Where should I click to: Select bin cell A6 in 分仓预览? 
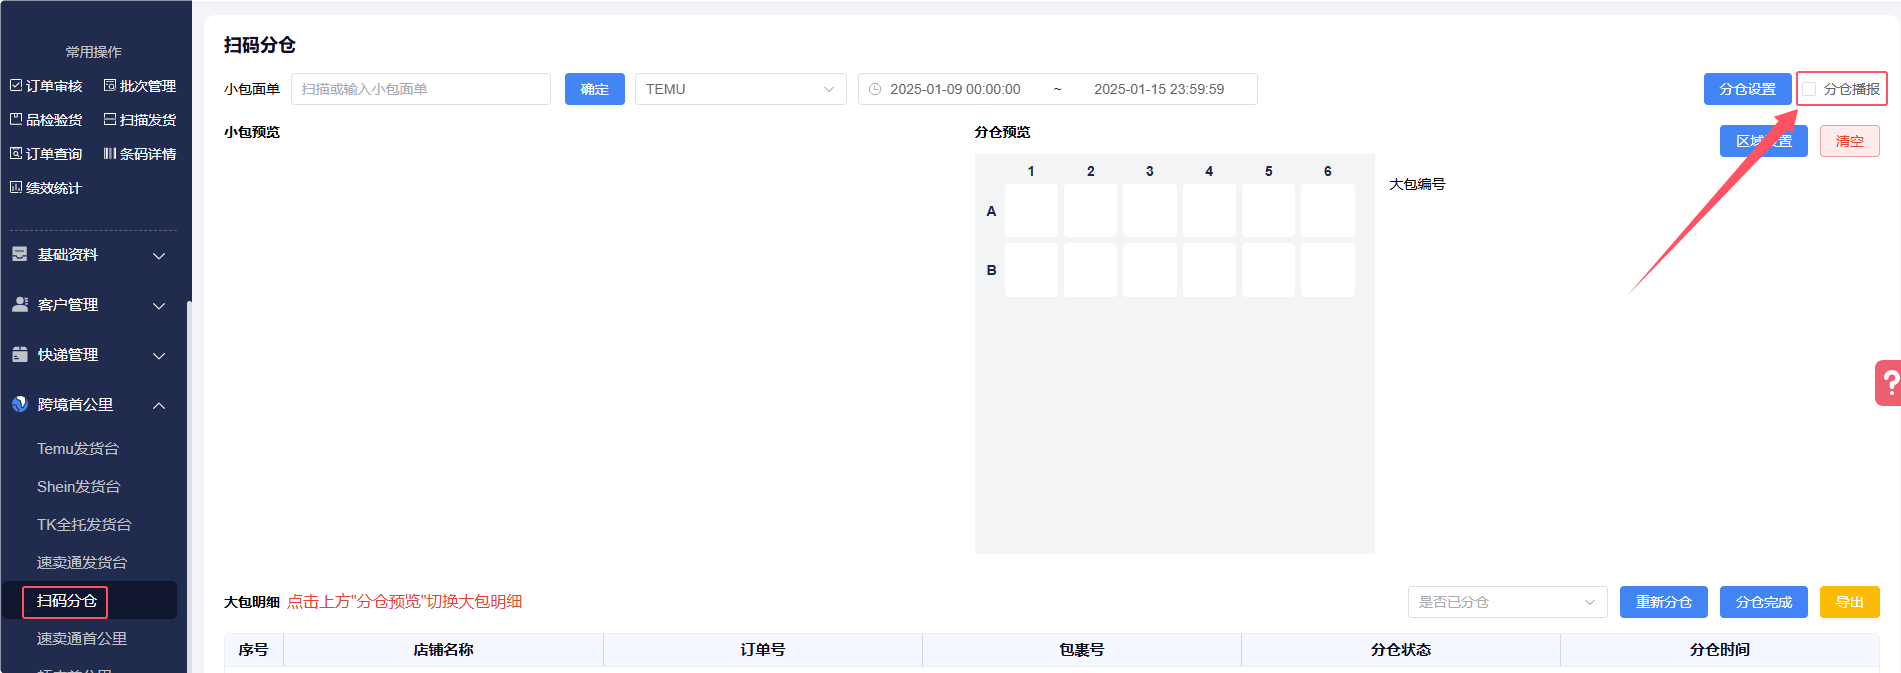(x=1328, y=210)
